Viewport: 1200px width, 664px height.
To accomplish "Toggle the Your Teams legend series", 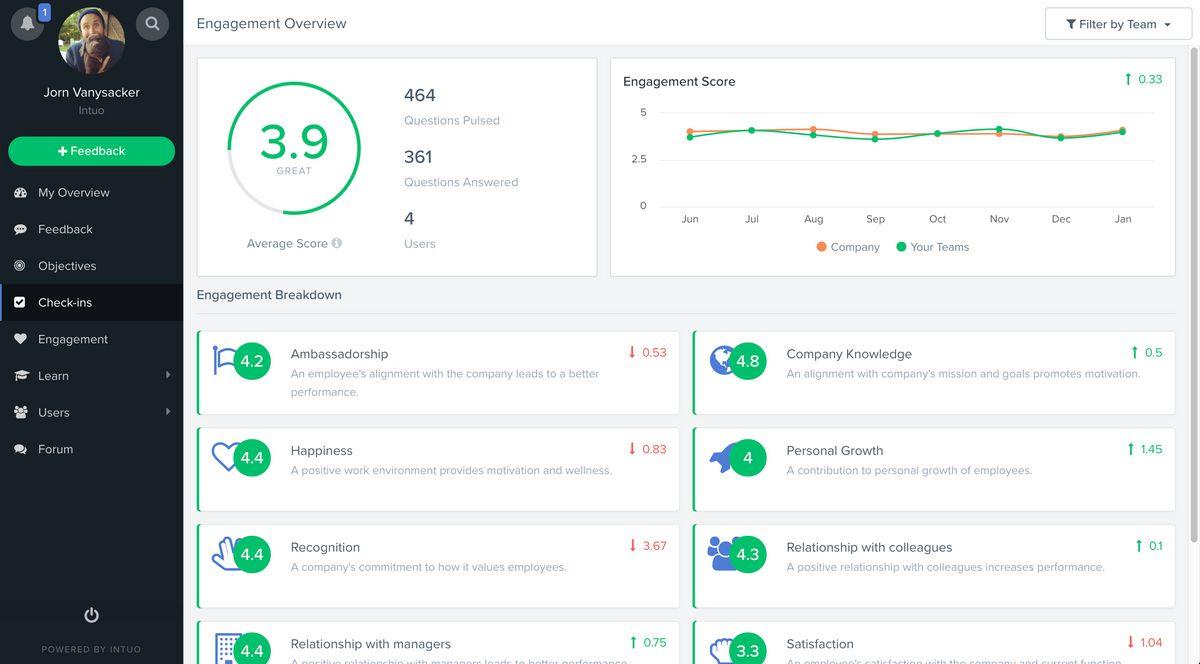I will coord(933,247).
